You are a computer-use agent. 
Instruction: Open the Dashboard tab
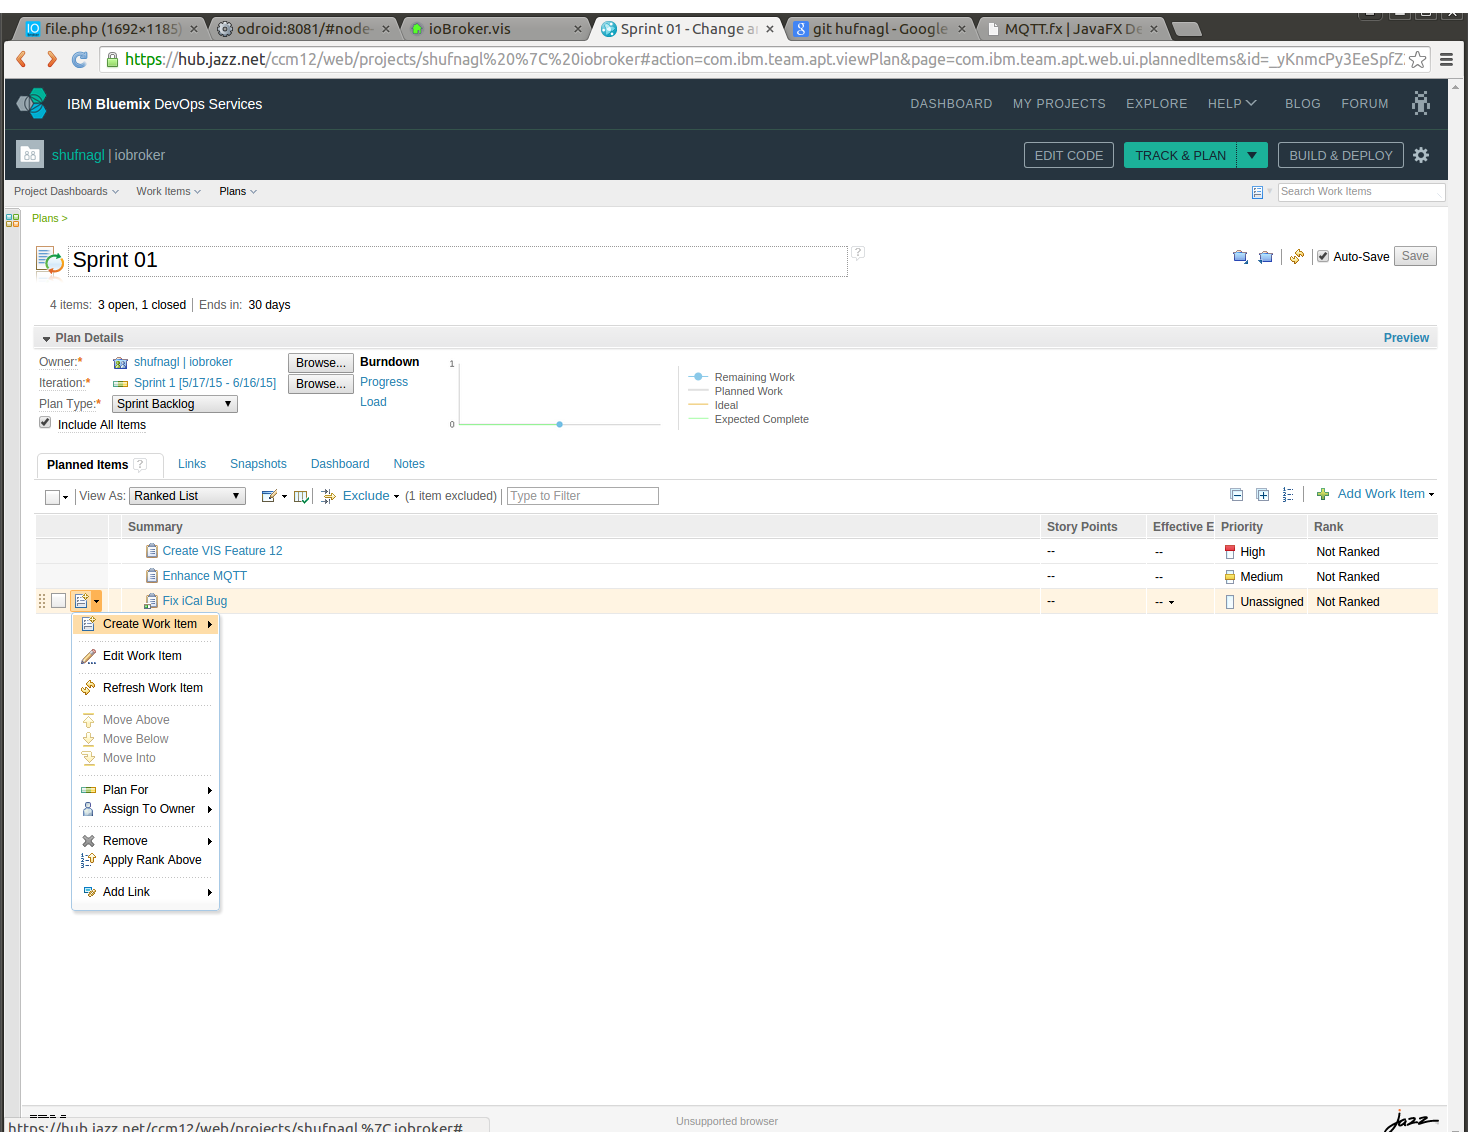340,464
